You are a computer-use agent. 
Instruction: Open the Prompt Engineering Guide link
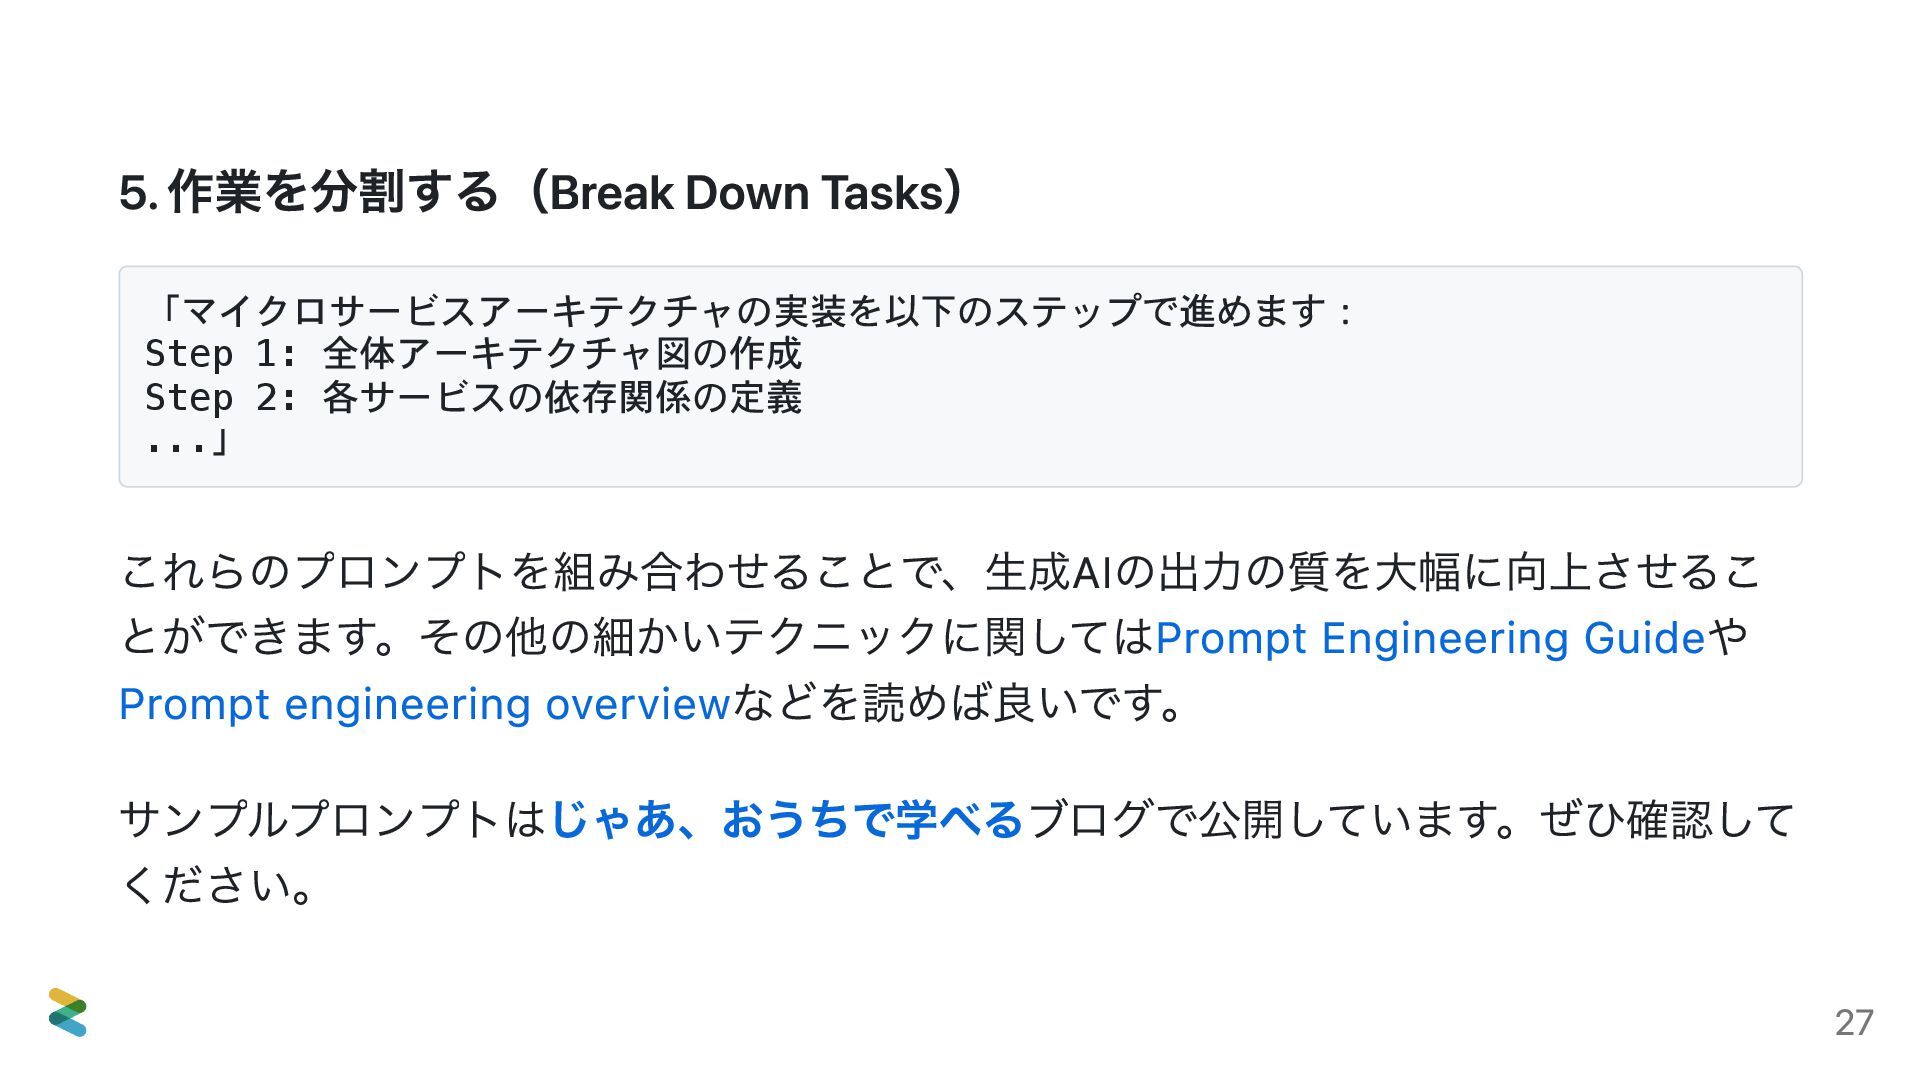(x=1429, y=638)
